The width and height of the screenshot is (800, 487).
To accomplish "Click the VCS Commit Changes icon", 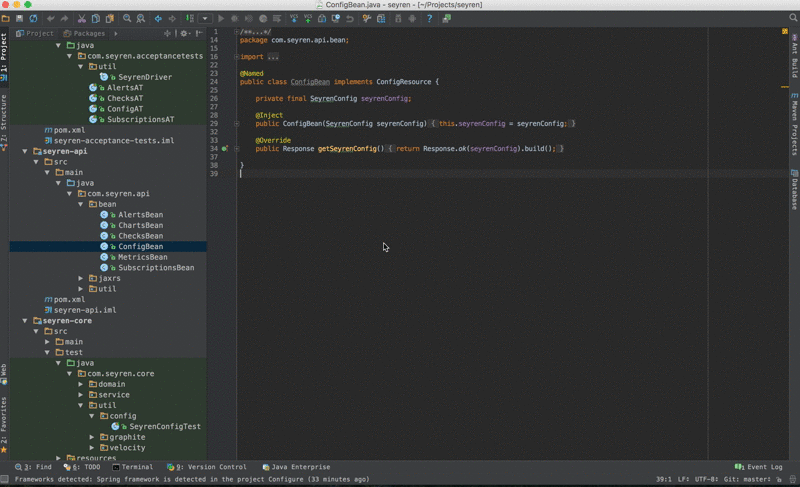I will [308, 18].
